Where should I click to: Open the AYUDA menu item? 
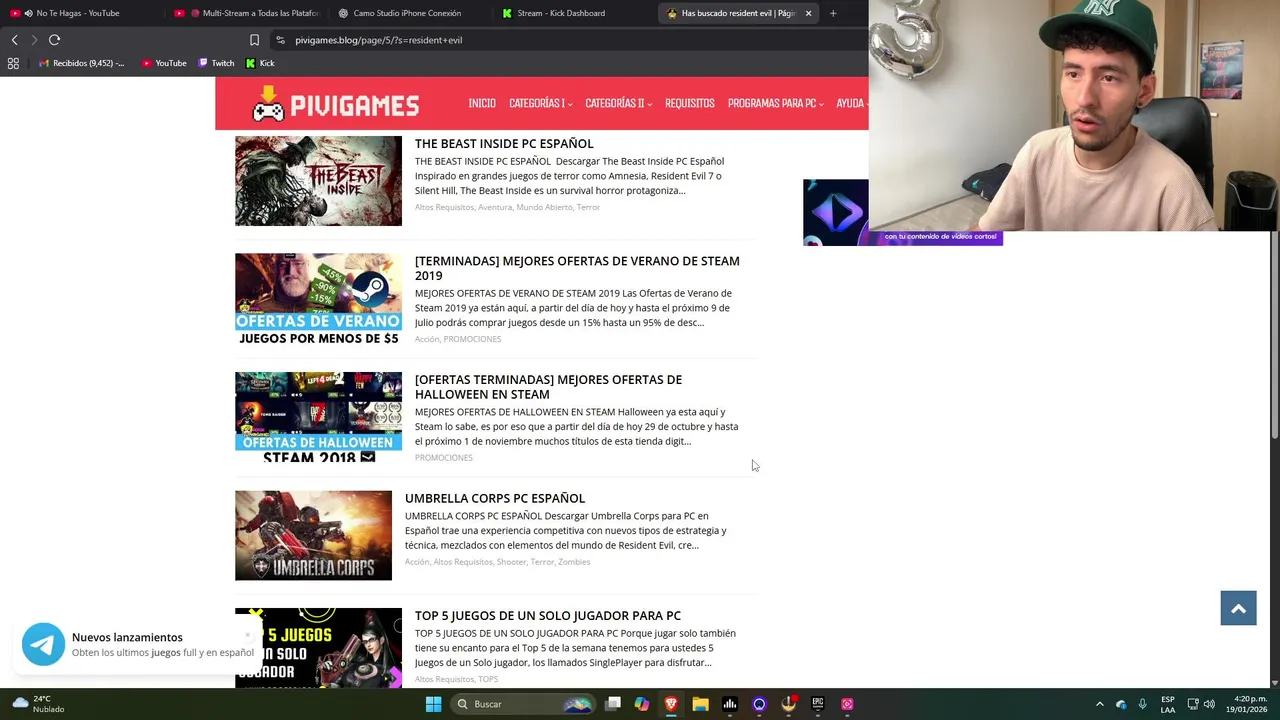(851, 103)
